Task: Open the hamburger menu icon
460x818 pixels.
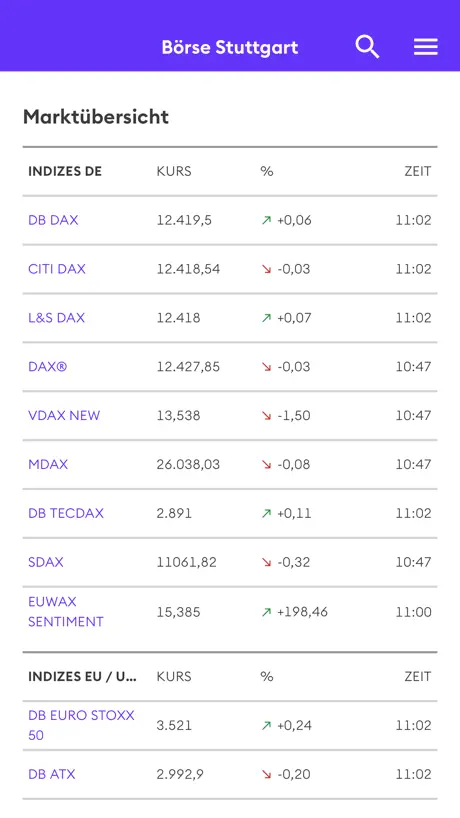Action: click(426, 47)
